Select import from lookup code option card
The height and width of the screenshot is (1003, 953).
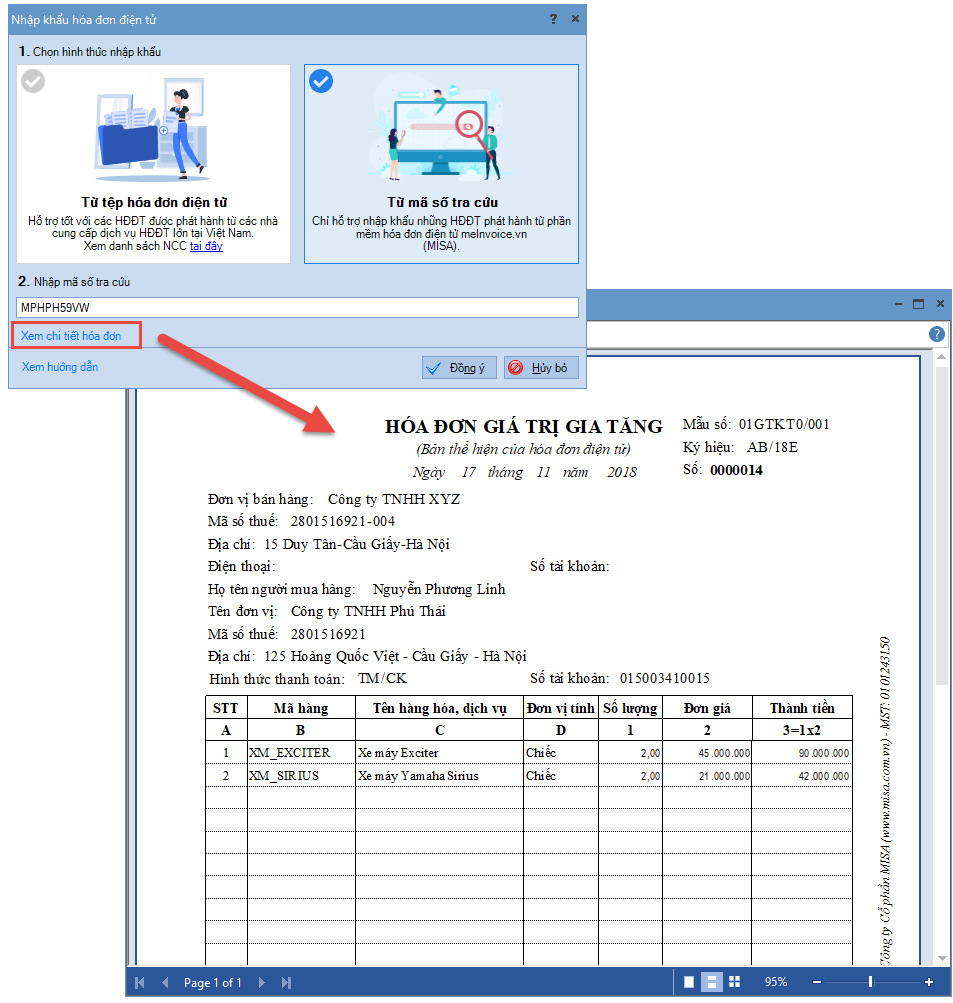[441, 164]
